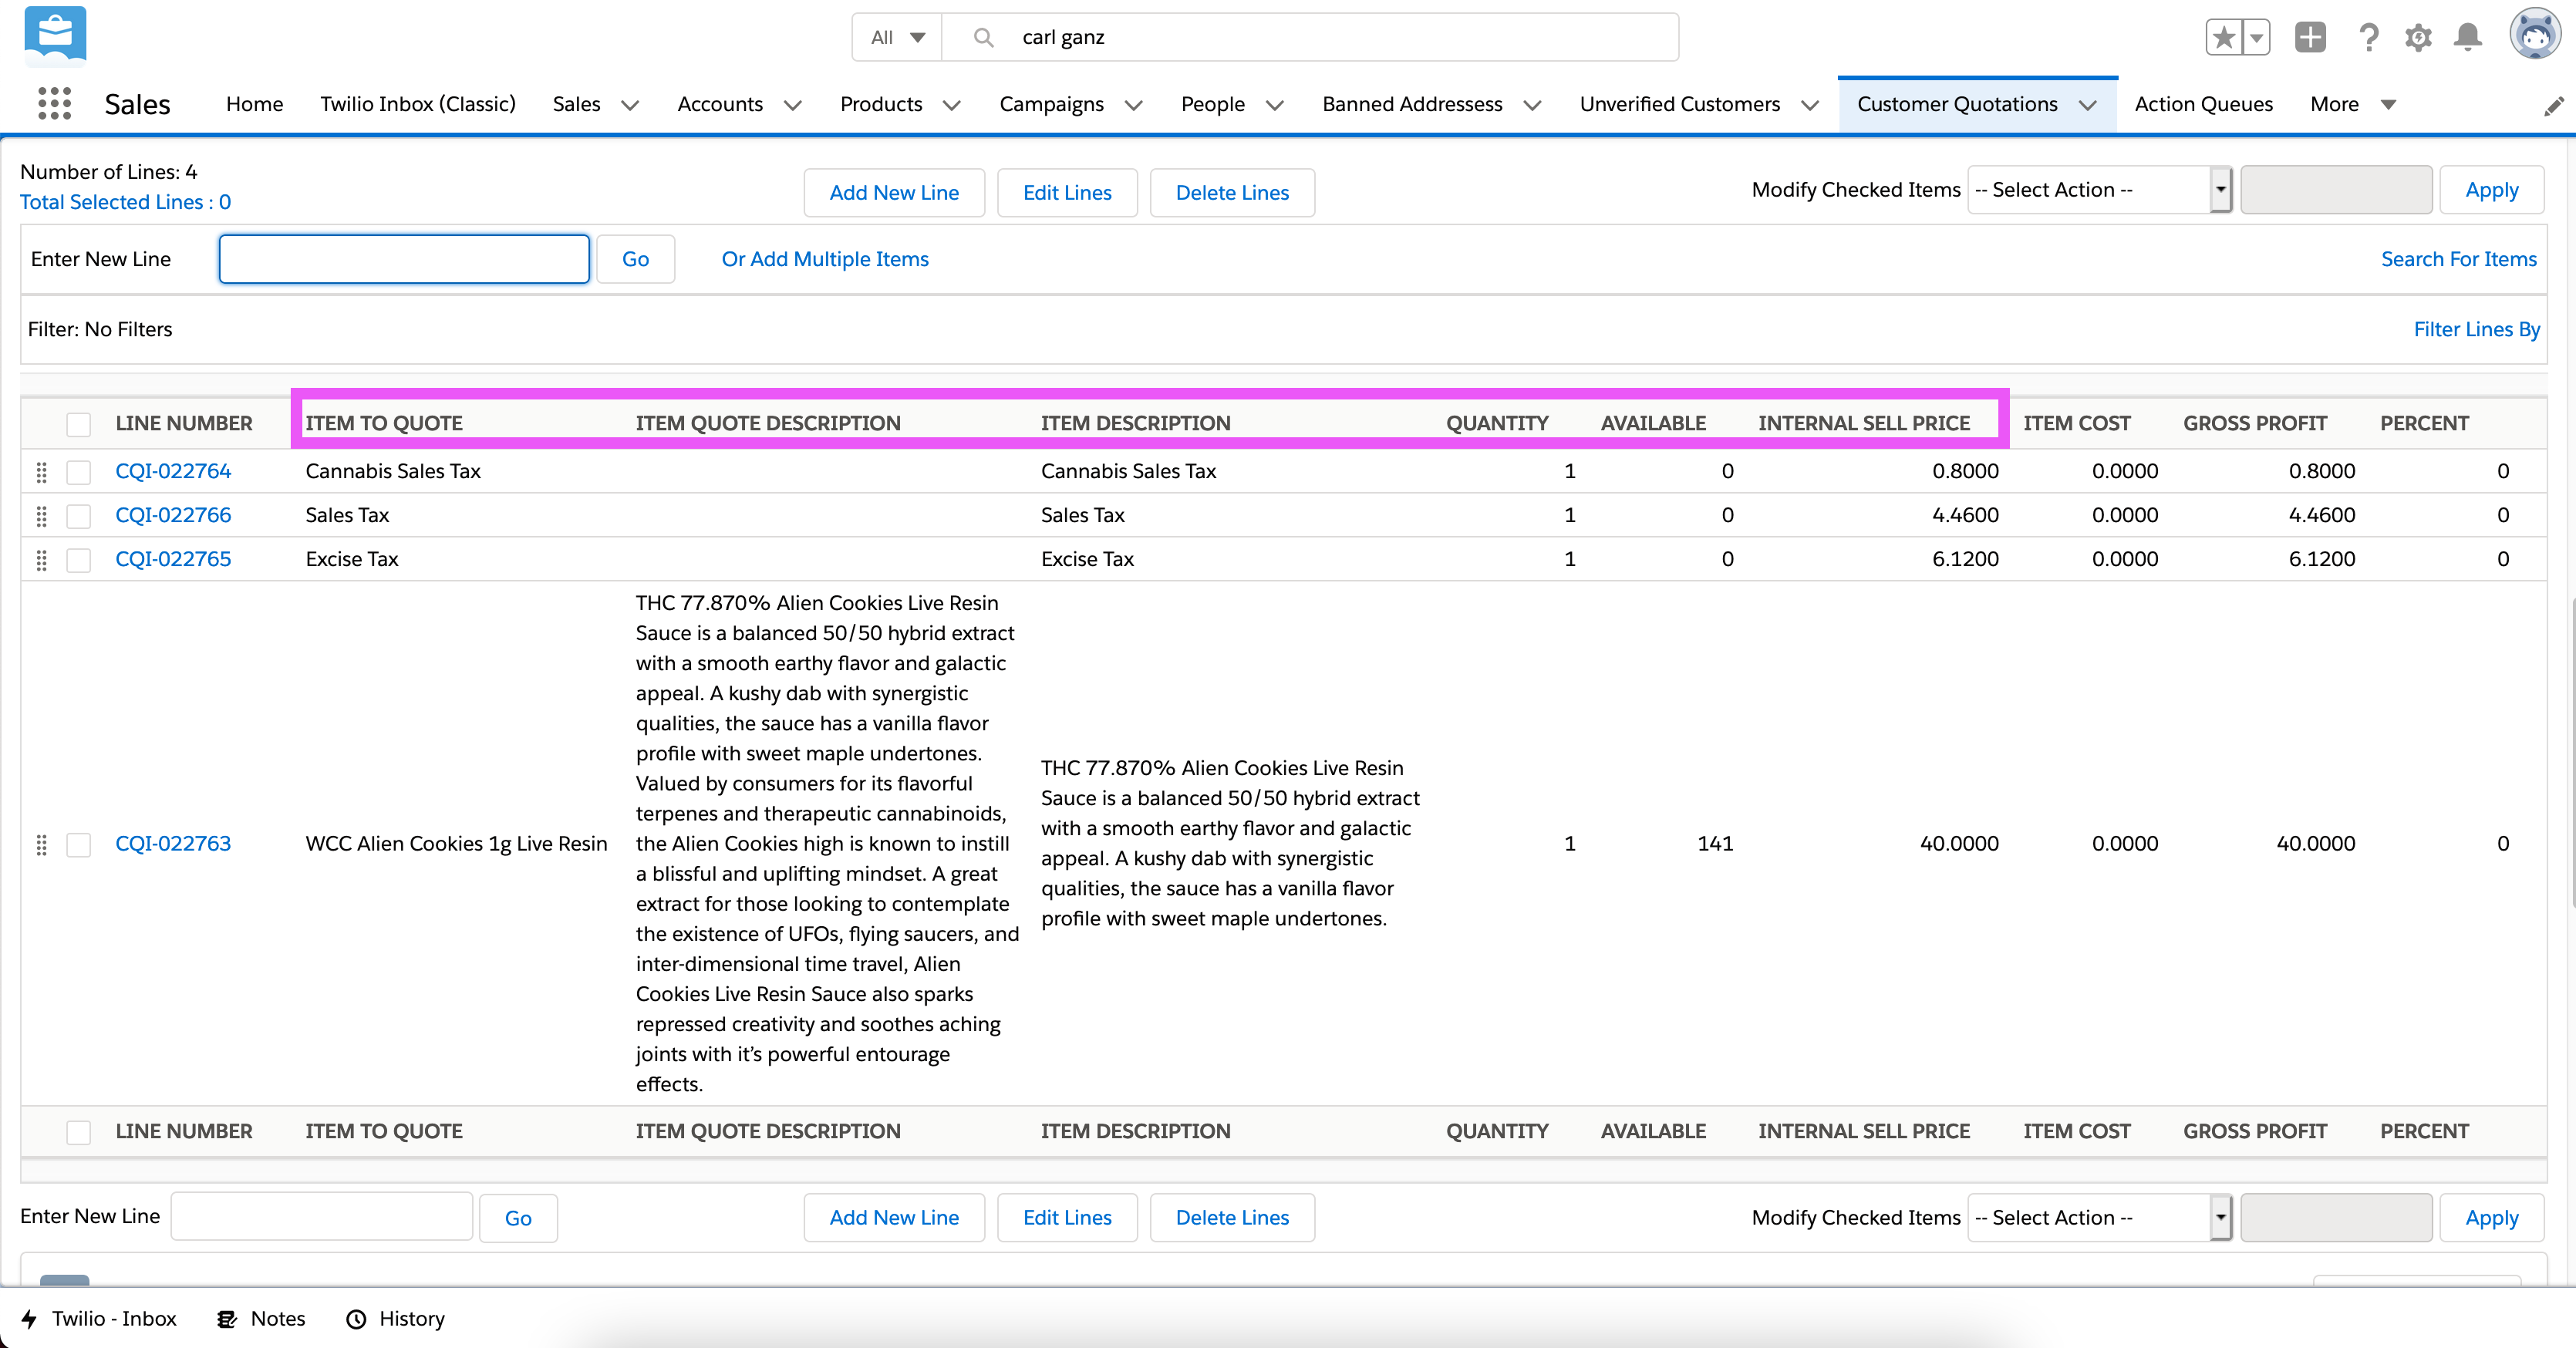This screenshot has width=2576, height=1348.
Task: Click the top Delete Lines button
Action: [x=1232, y=192]
